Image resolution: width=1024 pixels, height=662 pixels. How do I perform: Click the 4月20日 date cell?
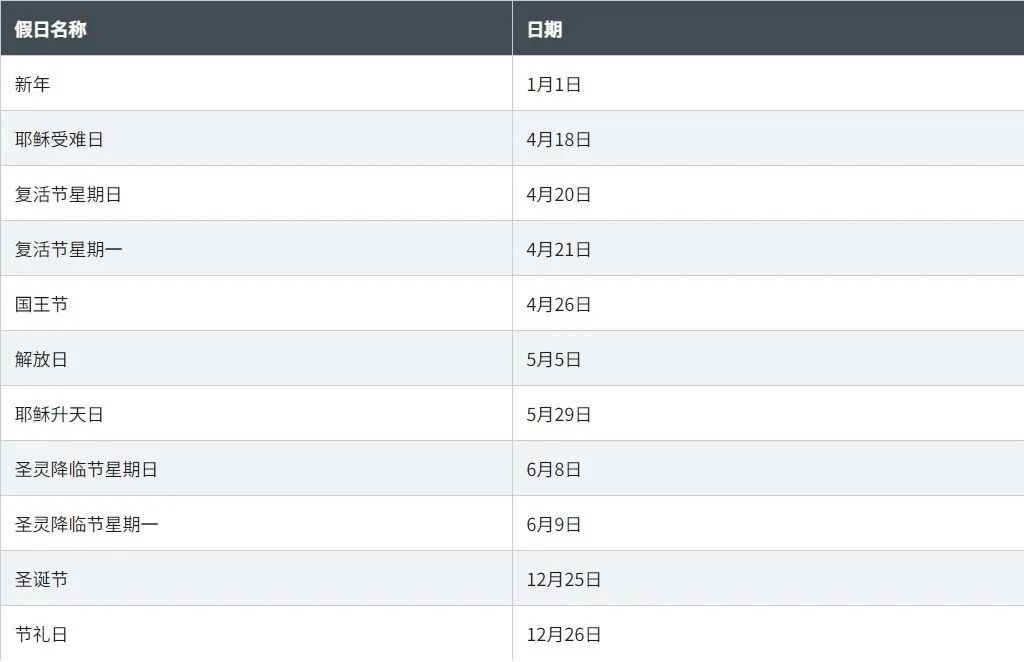[559, 194]
